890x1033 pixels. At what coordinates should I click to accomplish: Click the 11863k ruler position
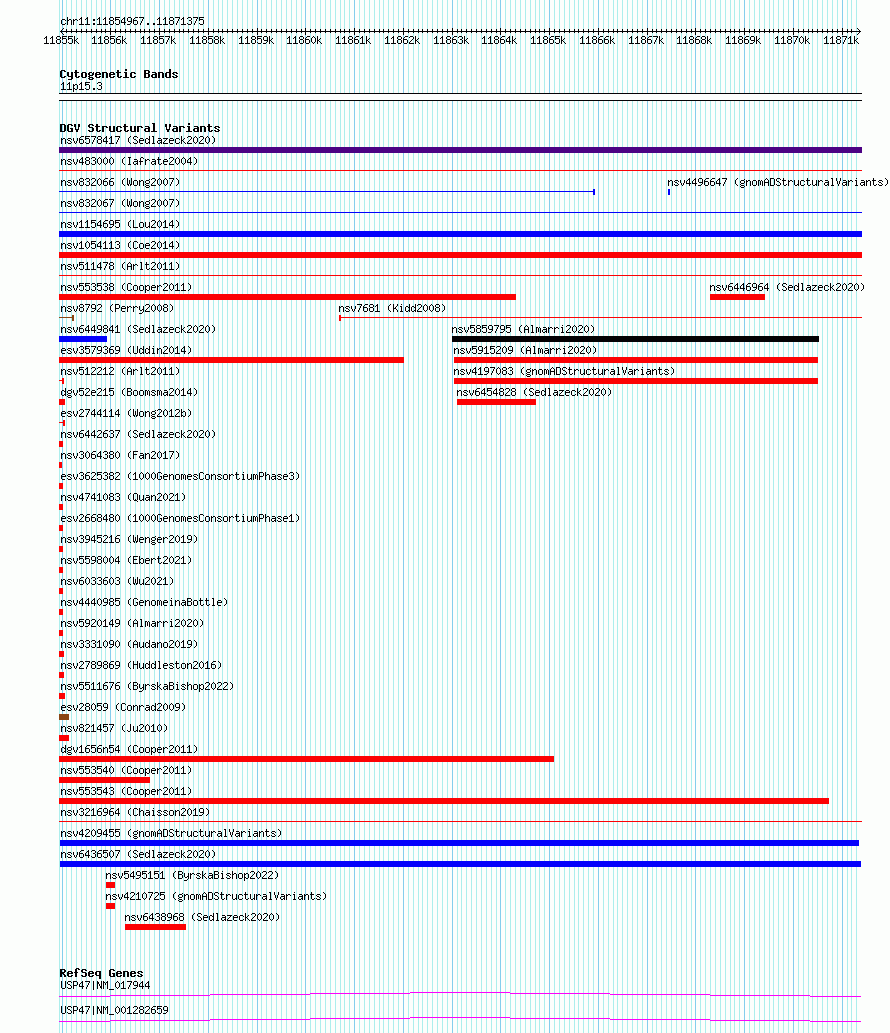pyautogui.click(x=451, y=41)
